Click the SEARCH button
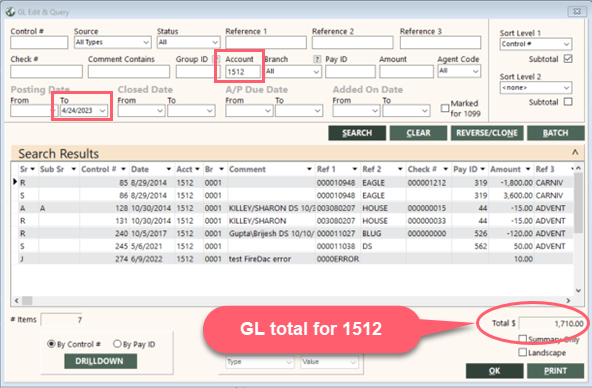 pyautogui.click(x=357, y=133)
